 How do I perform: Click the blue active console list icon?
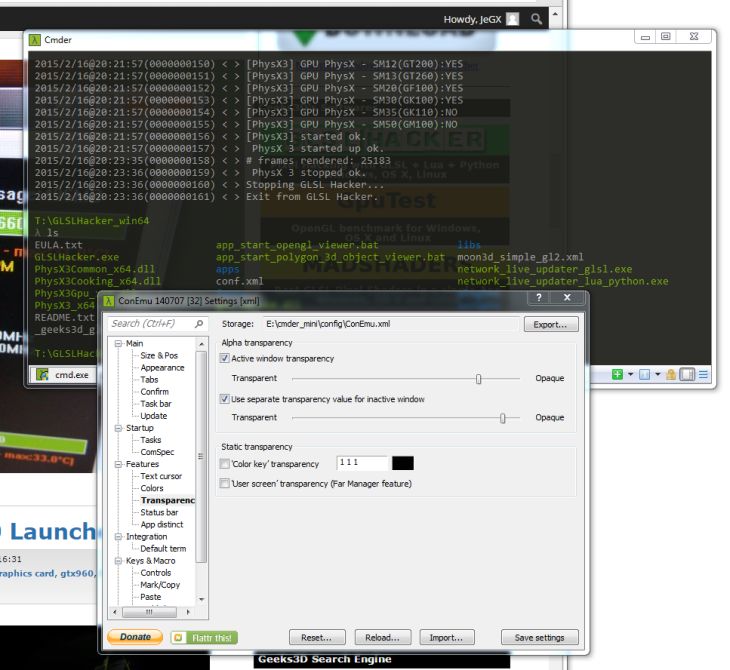click(644, 374)
